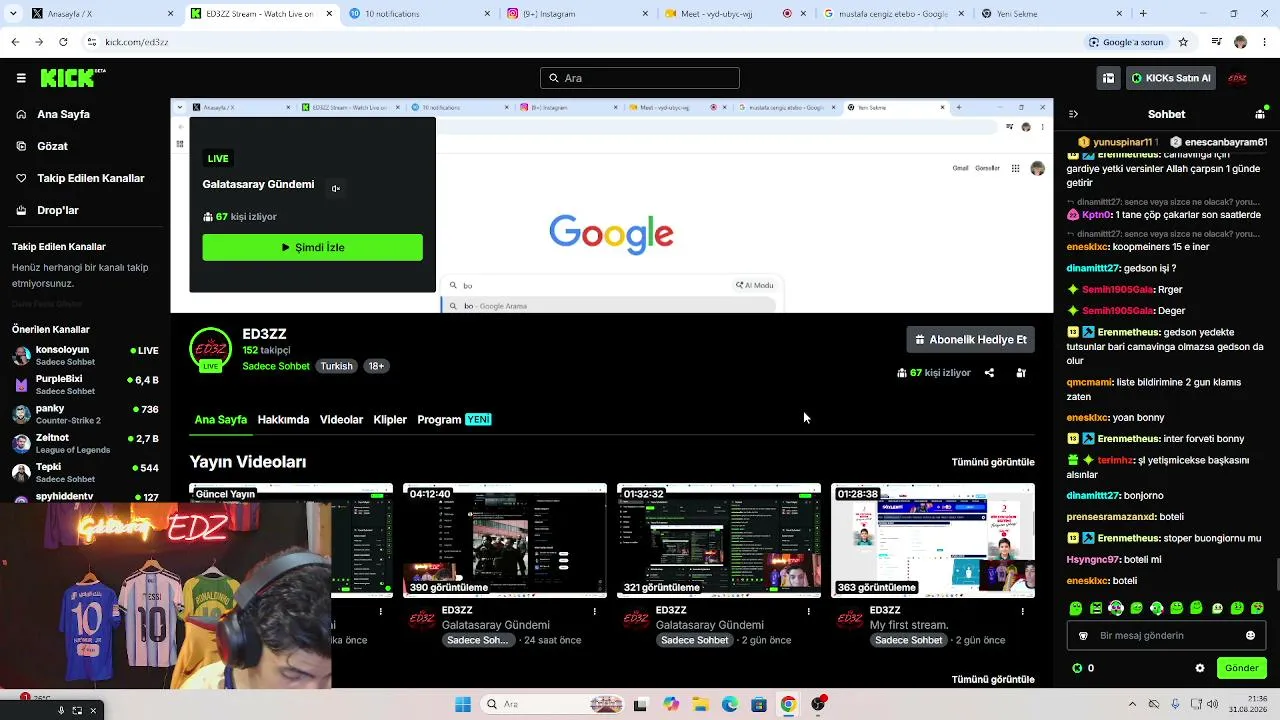
Task: Open the emoji picker in chat box
Action: [1250, 635]
